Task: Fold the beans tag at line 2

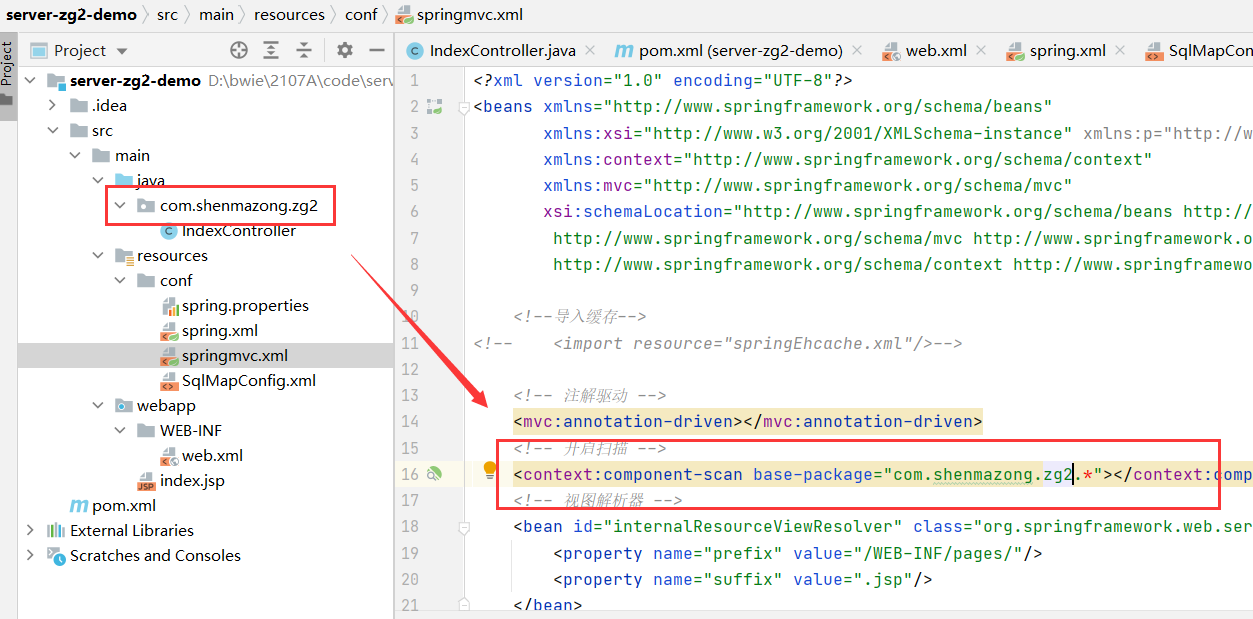Action: click(462, 107)
